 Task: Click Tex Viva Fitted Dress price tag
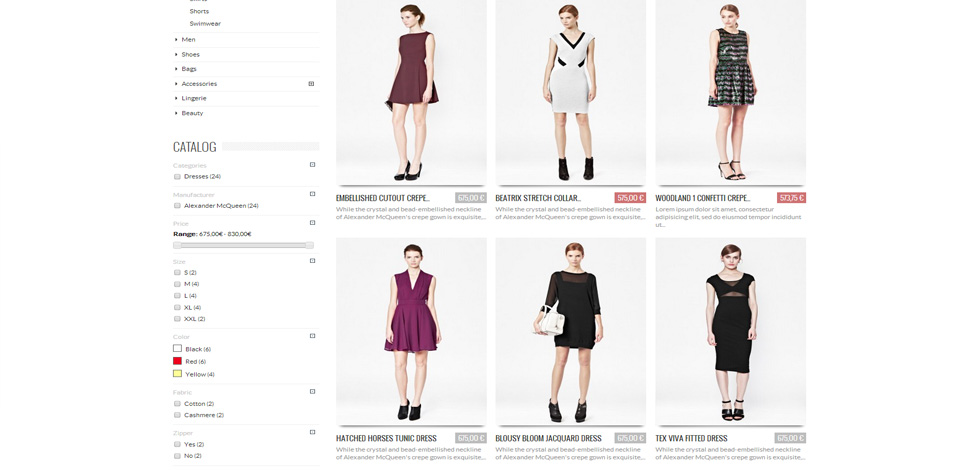click(790, 439)
